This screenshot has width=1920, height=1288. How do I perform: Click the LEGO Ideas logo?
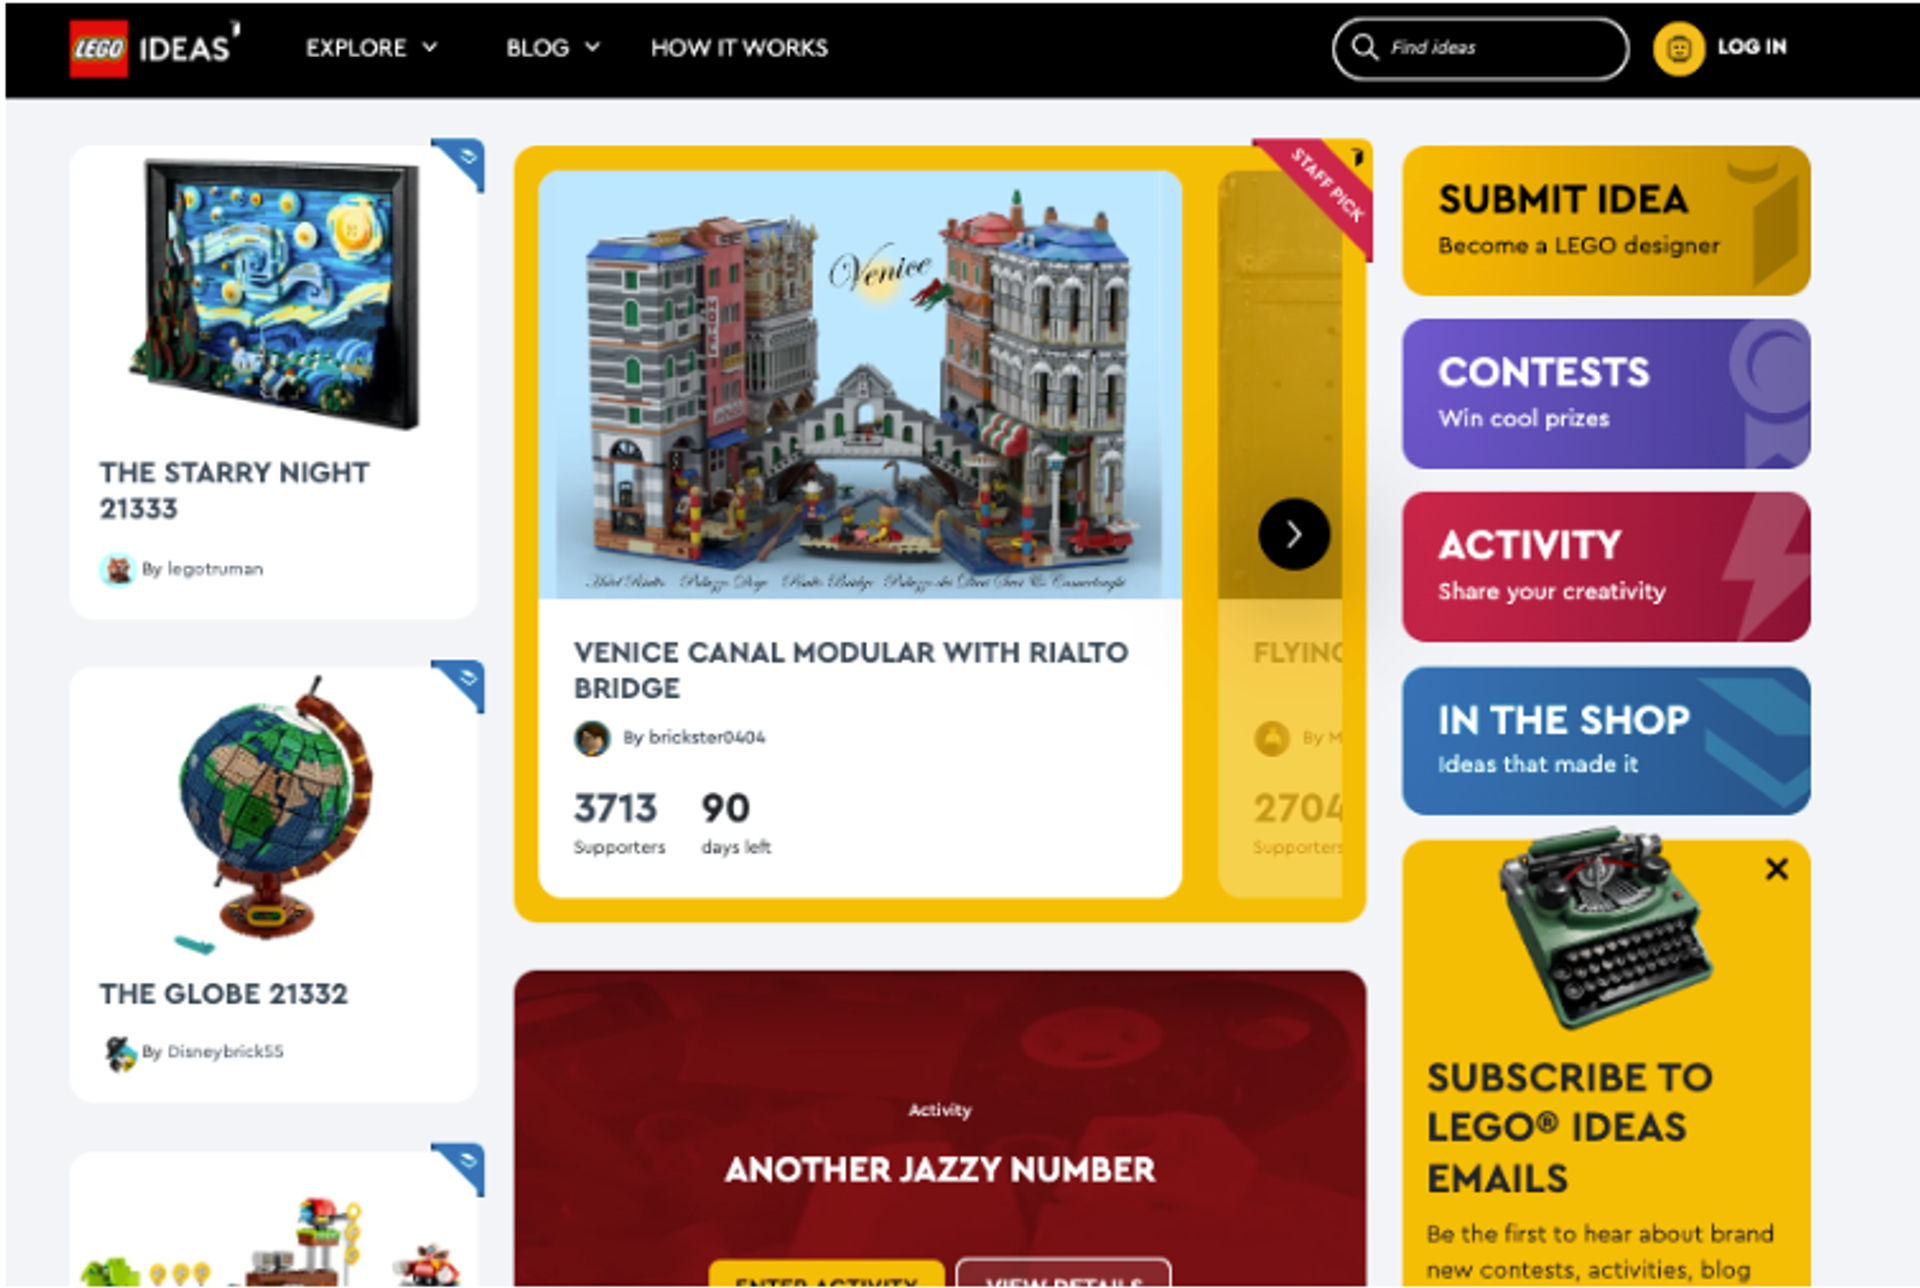pyautogui.click(x=154, y=47)
